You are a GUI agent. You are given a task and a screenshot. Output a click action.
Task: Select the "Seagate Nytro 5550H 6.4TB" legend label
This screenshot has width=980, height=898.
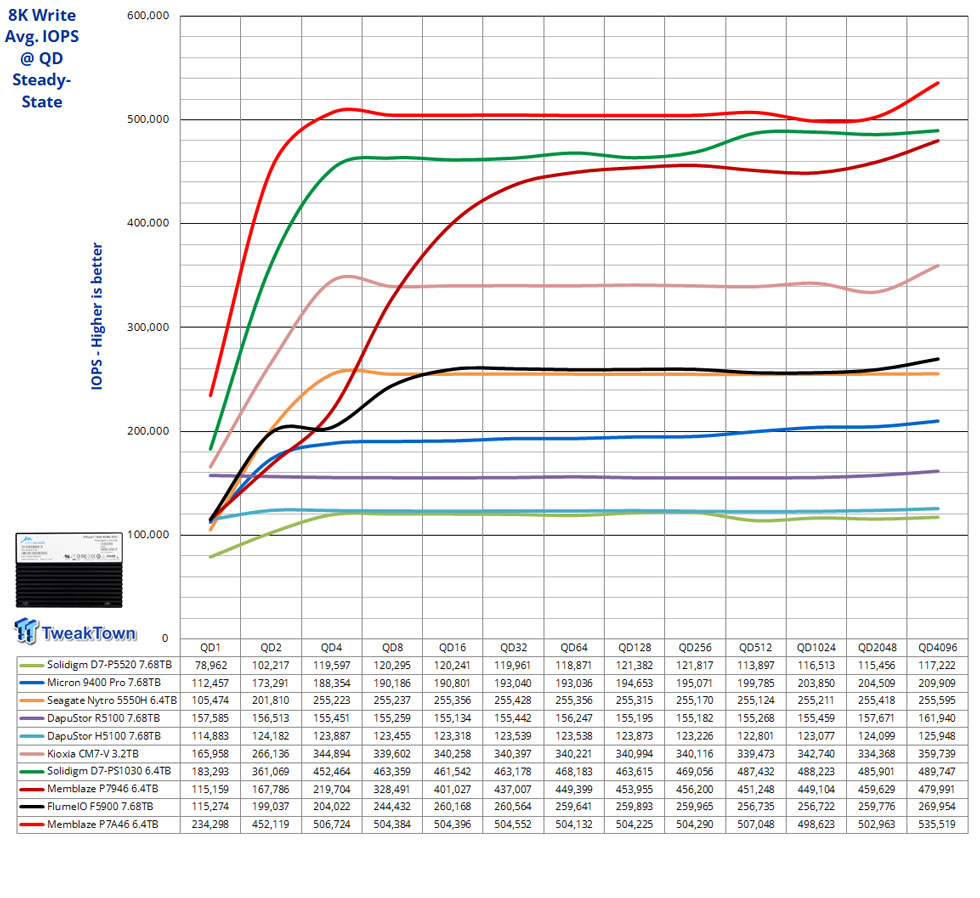[x=112, y=701]
